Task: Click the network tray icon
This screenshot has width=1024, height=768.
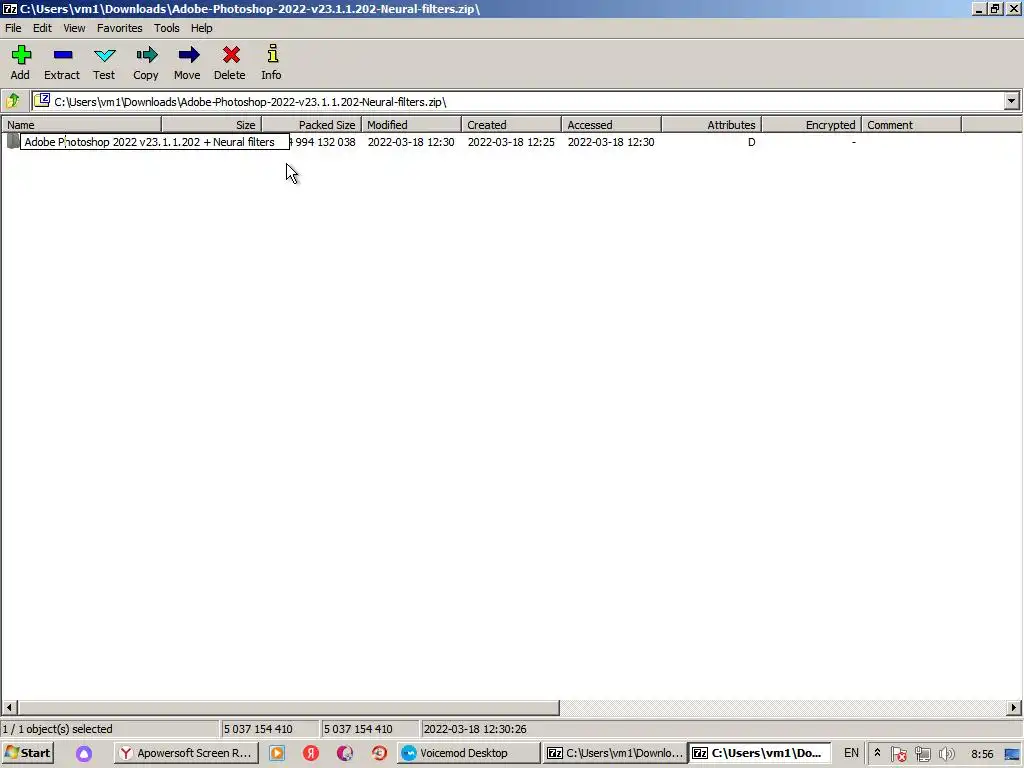Action: coord(923,754)
